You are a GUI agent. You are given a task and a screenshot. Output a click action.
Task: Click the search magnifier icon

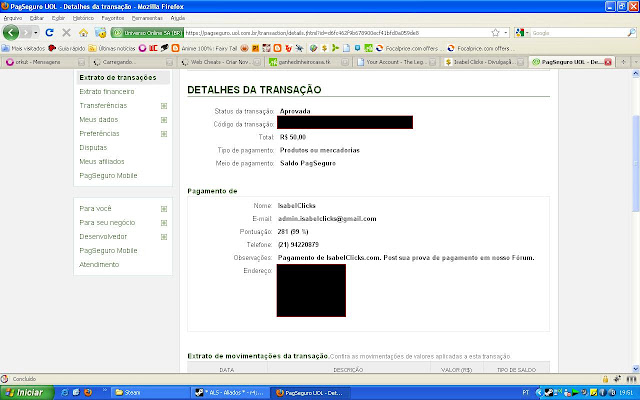pos(631,33)
